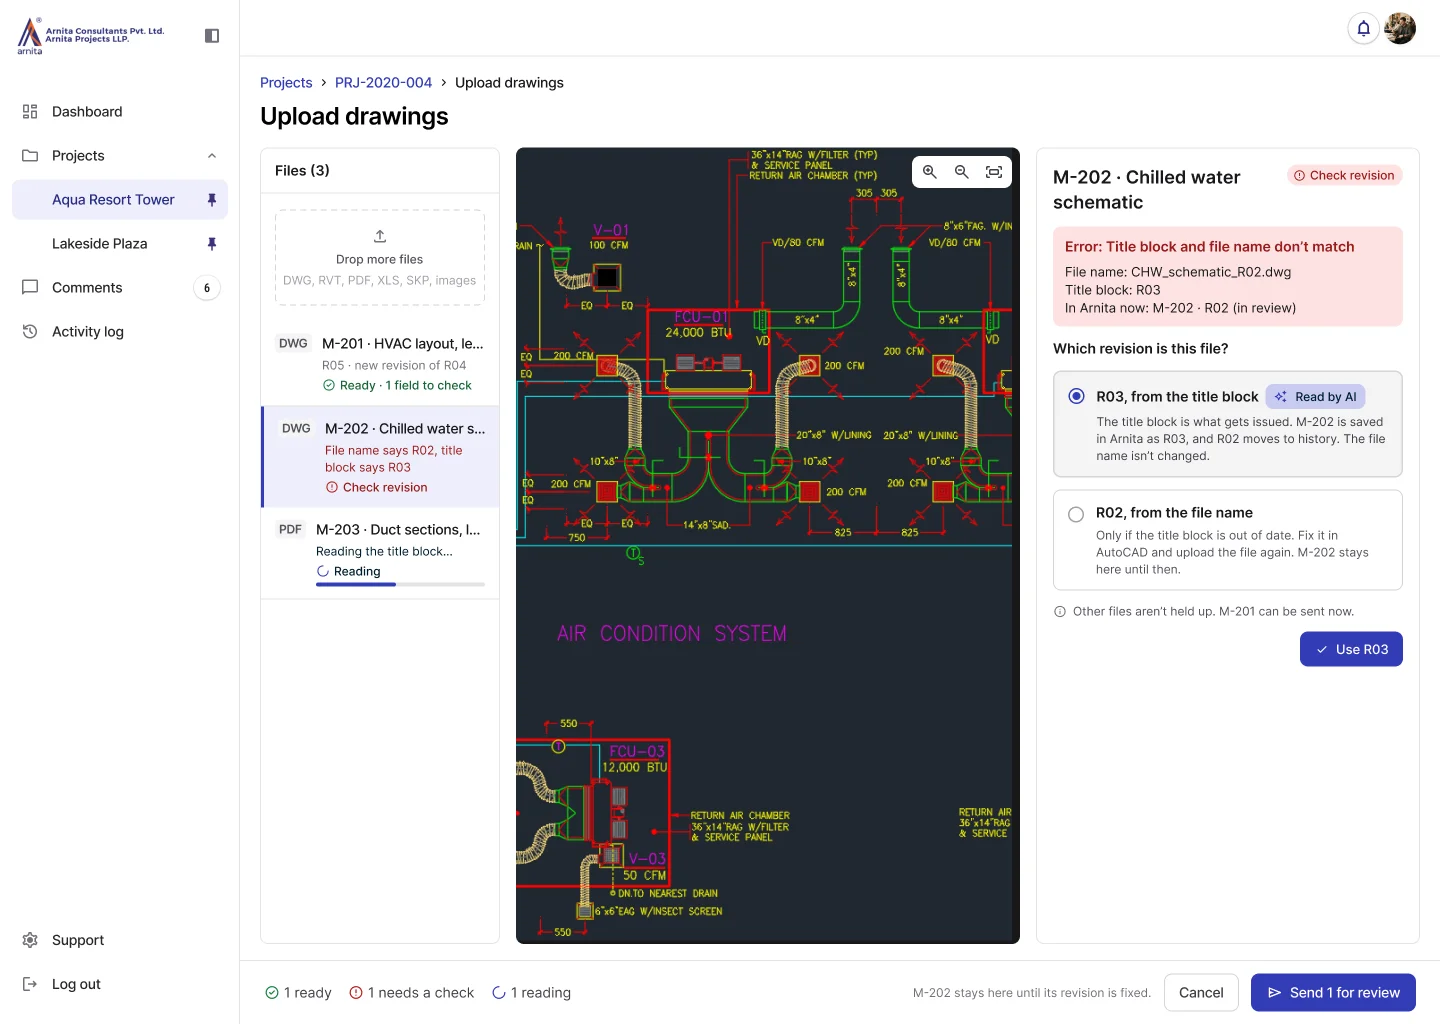Fit drawing preview to screen
Viewport: 1440px width, 1024px height.
[x=994, y=172]
